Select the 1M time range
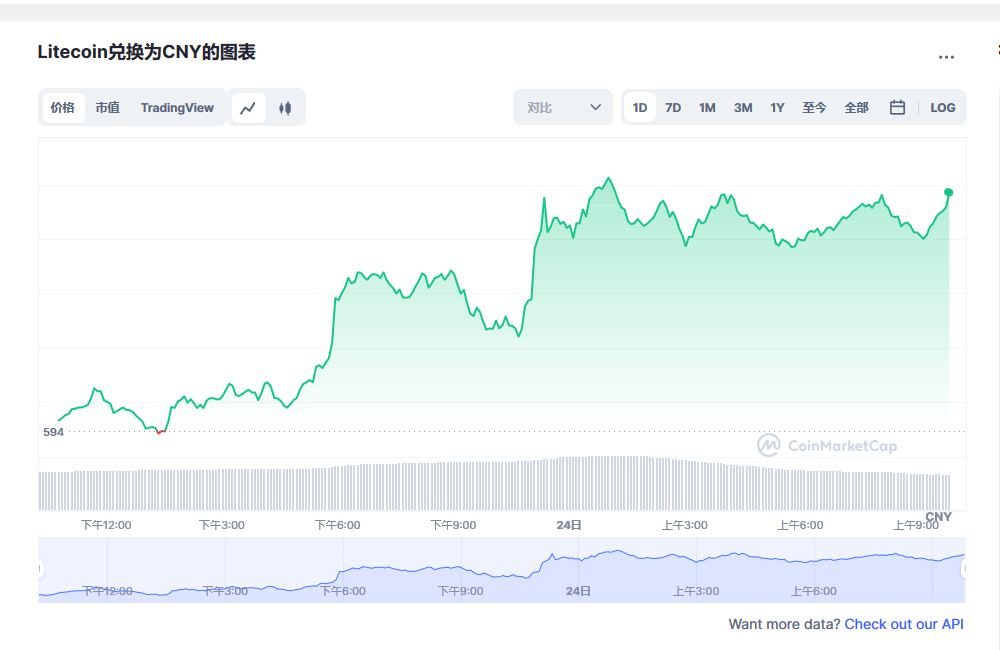The image size is (1000, 650). 707,108
